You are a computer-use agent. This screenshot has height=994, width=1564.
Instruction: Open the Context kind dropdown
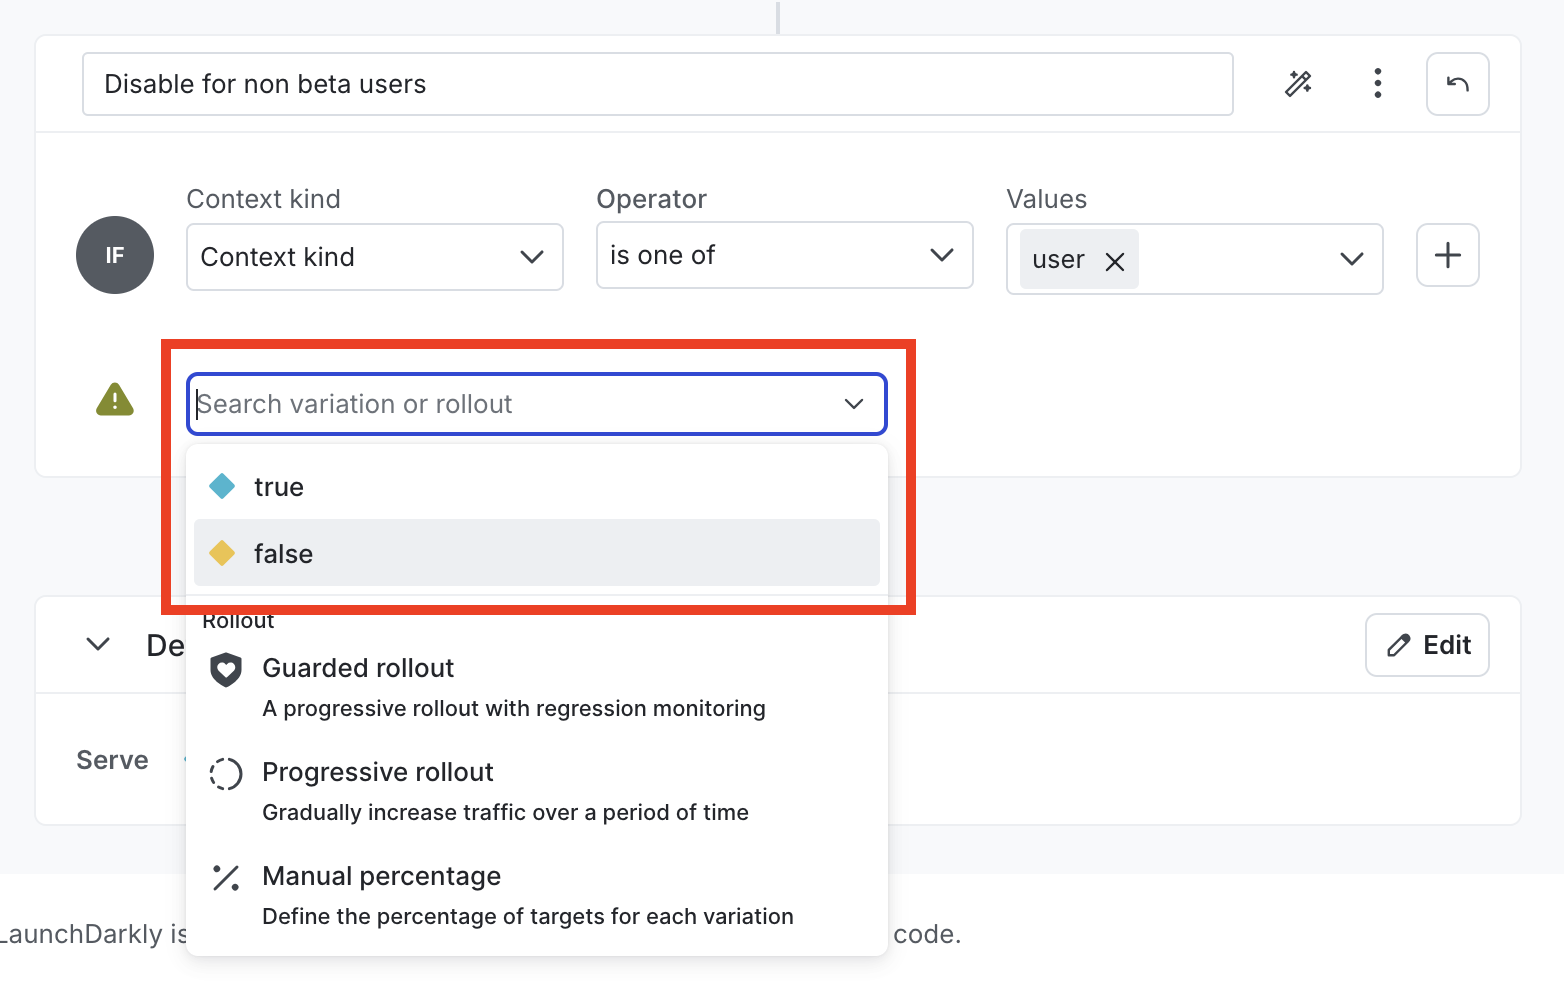[373, 257]
